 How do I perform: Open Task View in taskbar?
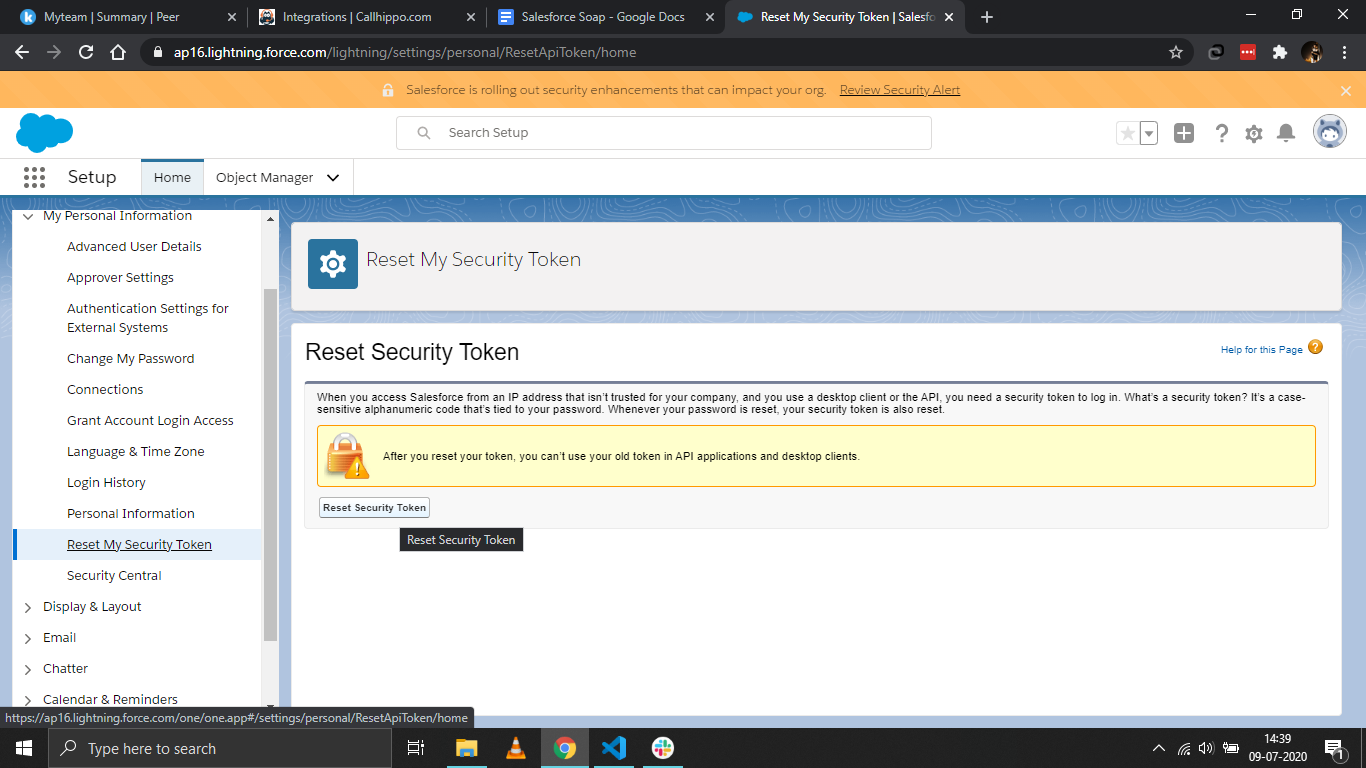click(416, 748)
